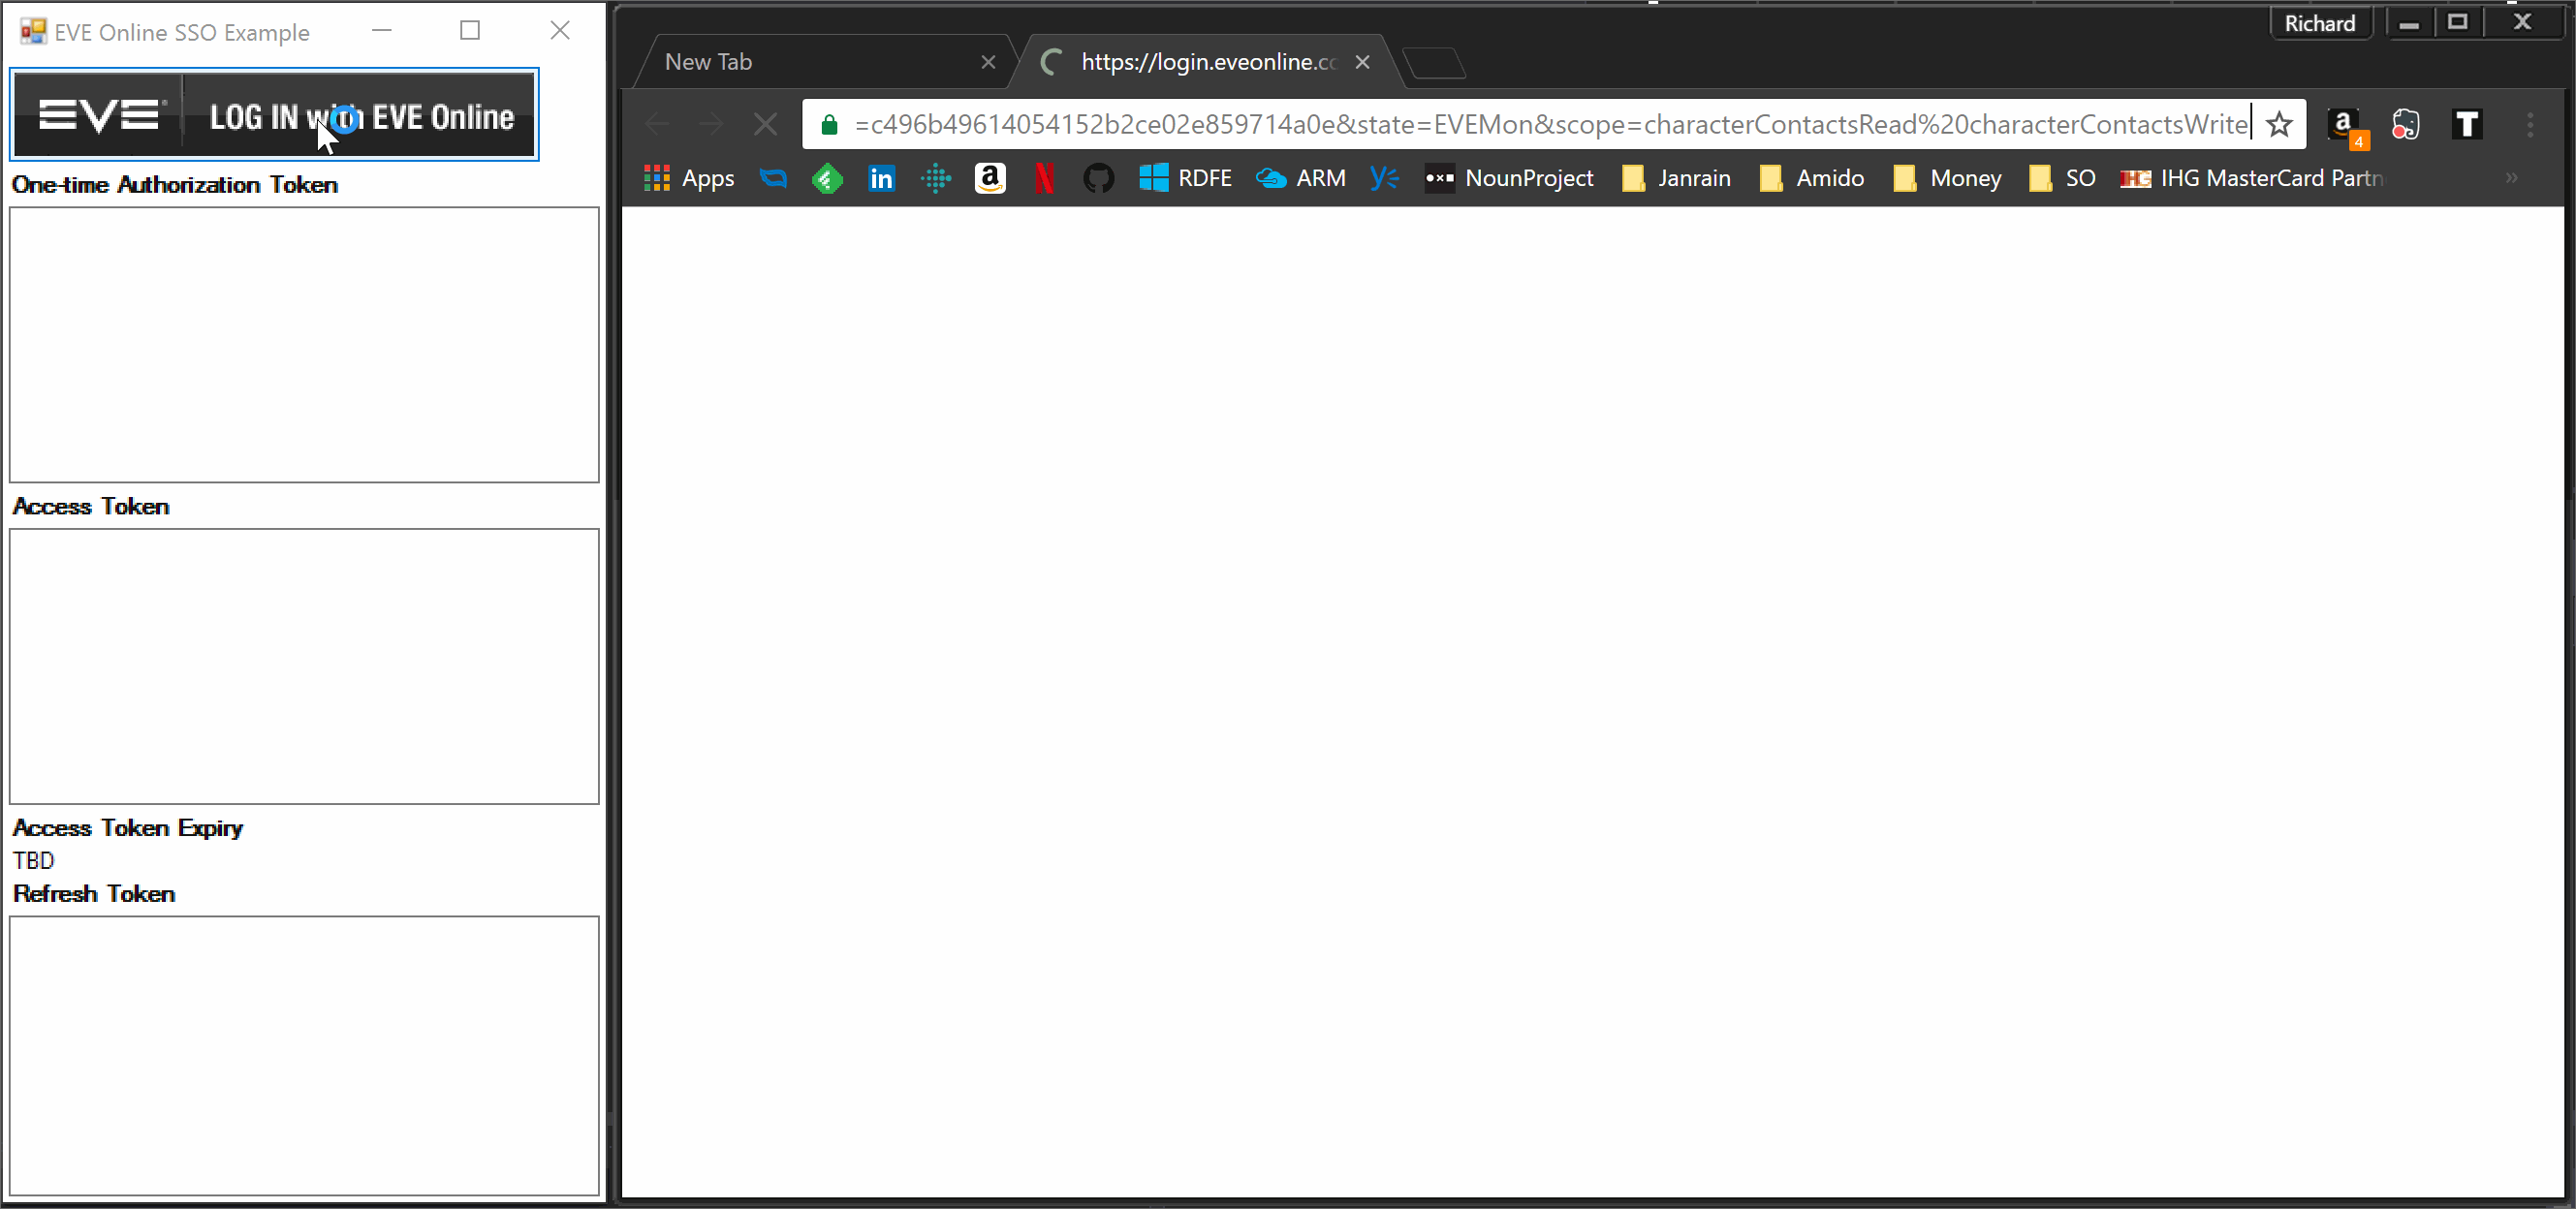Click the One-time Authorization Token text box
Image resolution: width=2576 pixels, height=1209 pixels.
[304, 344]
